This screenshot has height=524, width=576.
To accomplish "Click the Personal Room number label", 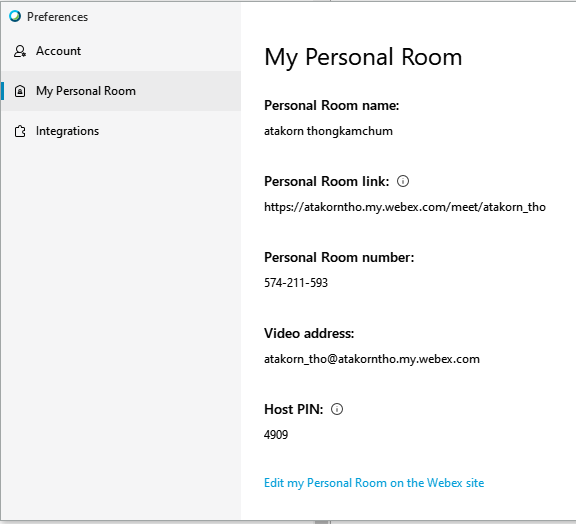I will click(x=339, y=257).
